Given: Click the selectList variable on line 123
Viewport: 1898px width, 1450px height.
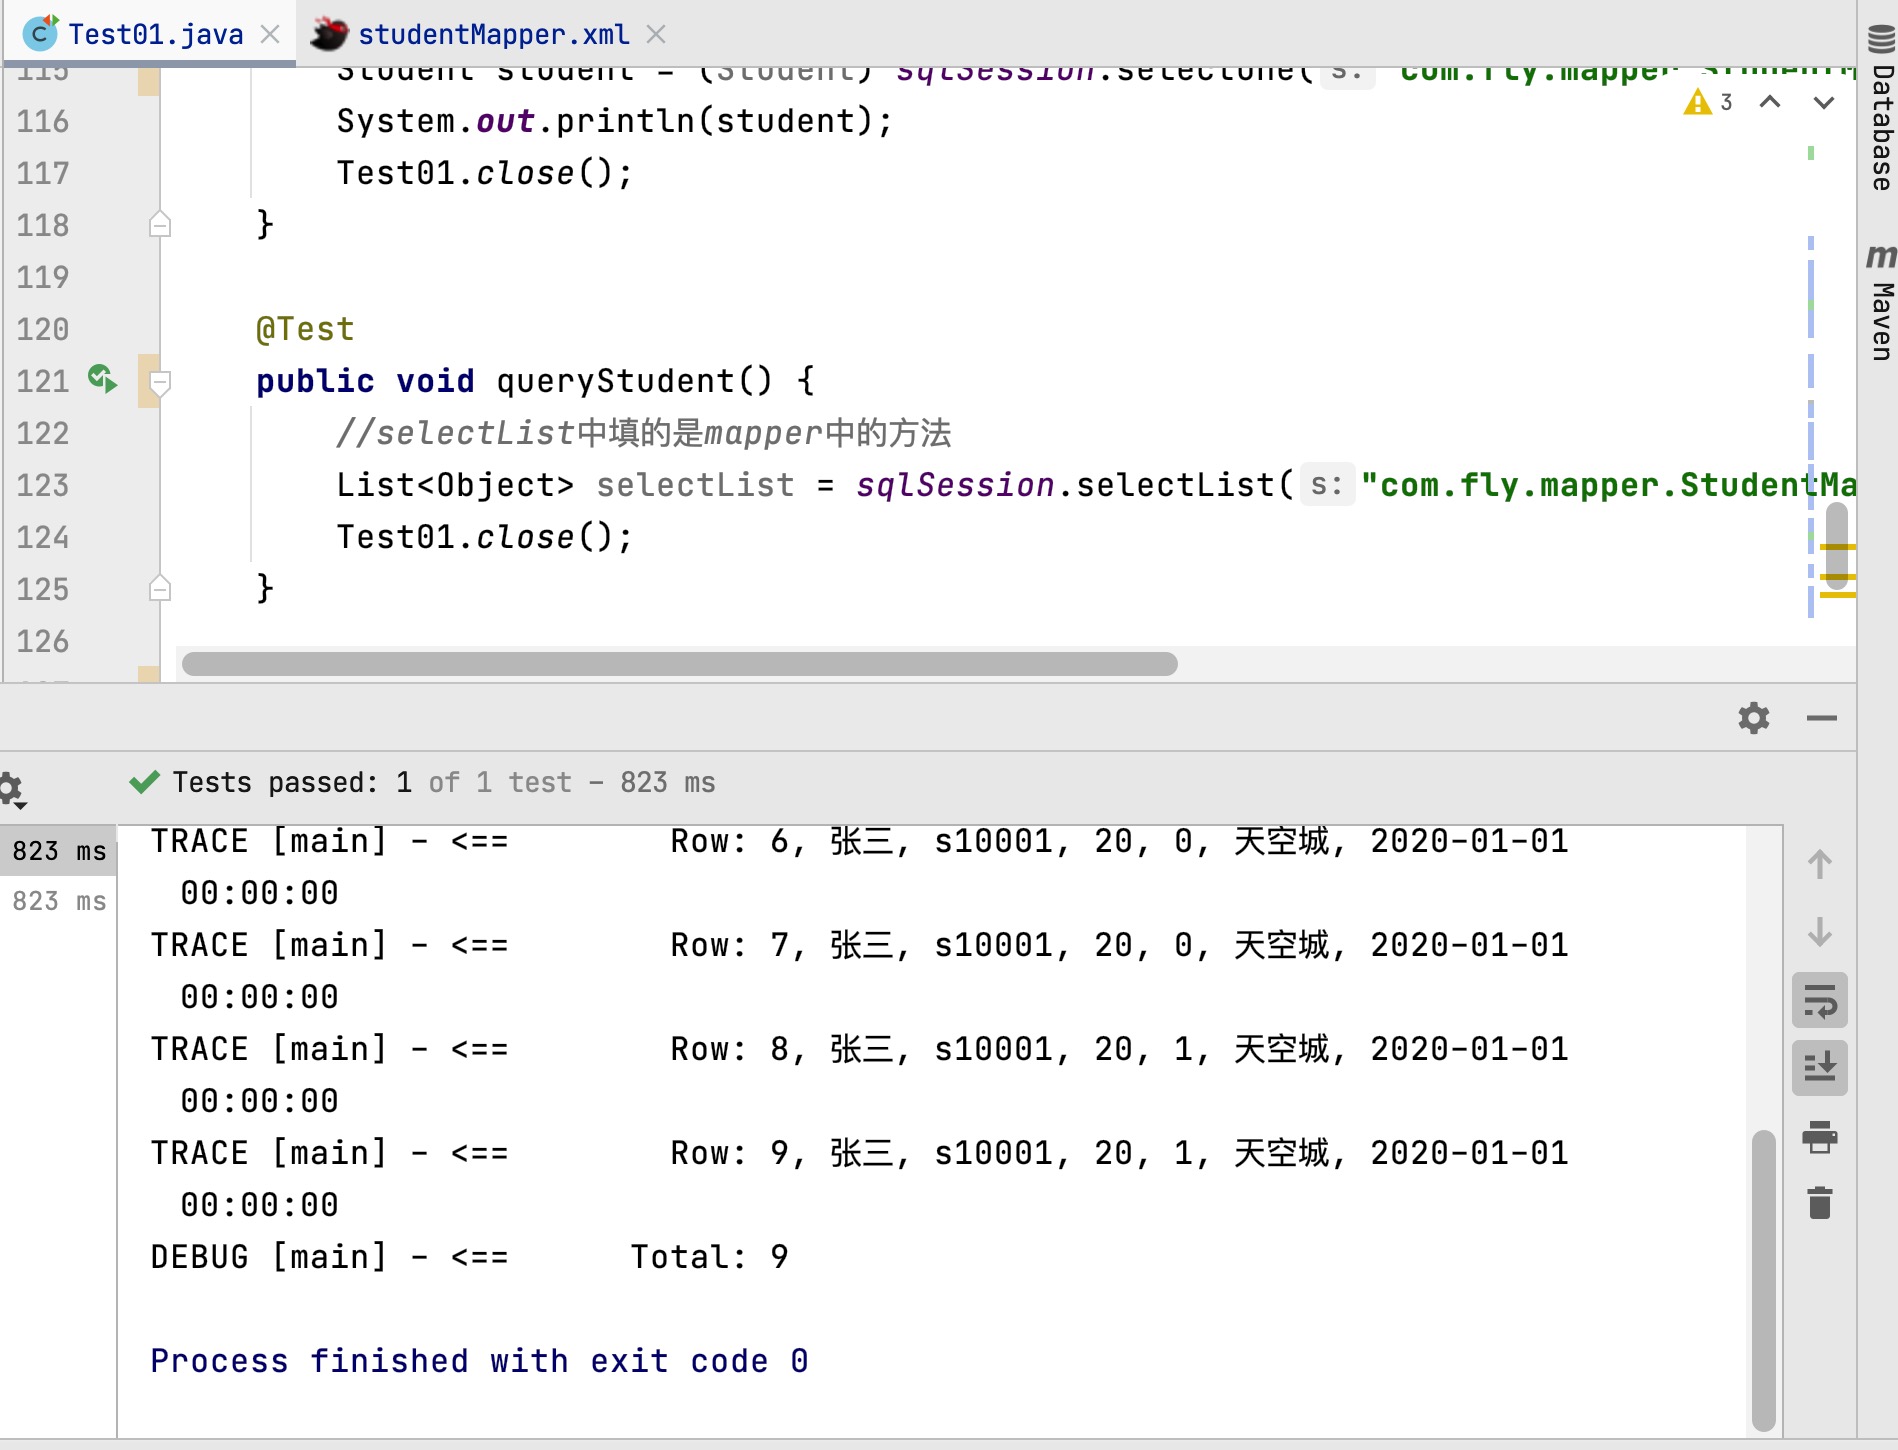Looking at the screenshot, I should 695,485.
